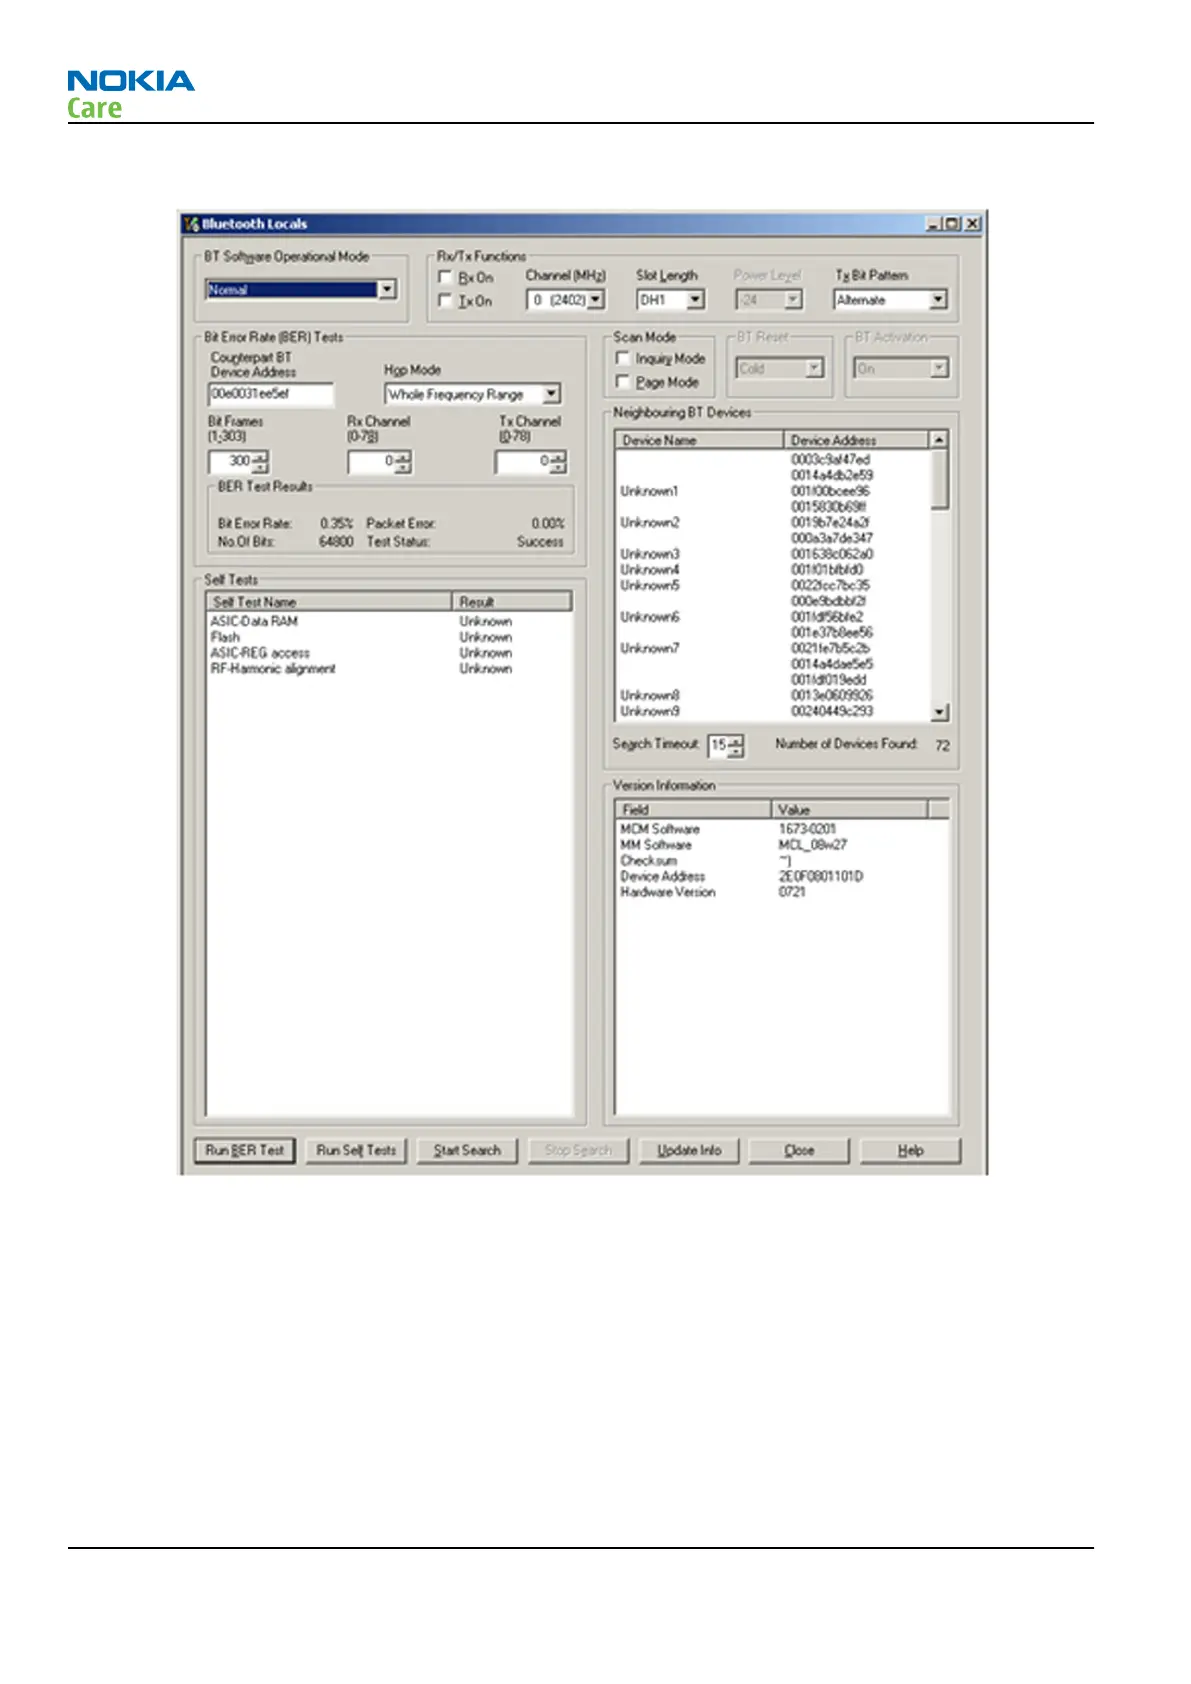
Task: Select the ASIC-REG access row
Action: click(389, 653)
